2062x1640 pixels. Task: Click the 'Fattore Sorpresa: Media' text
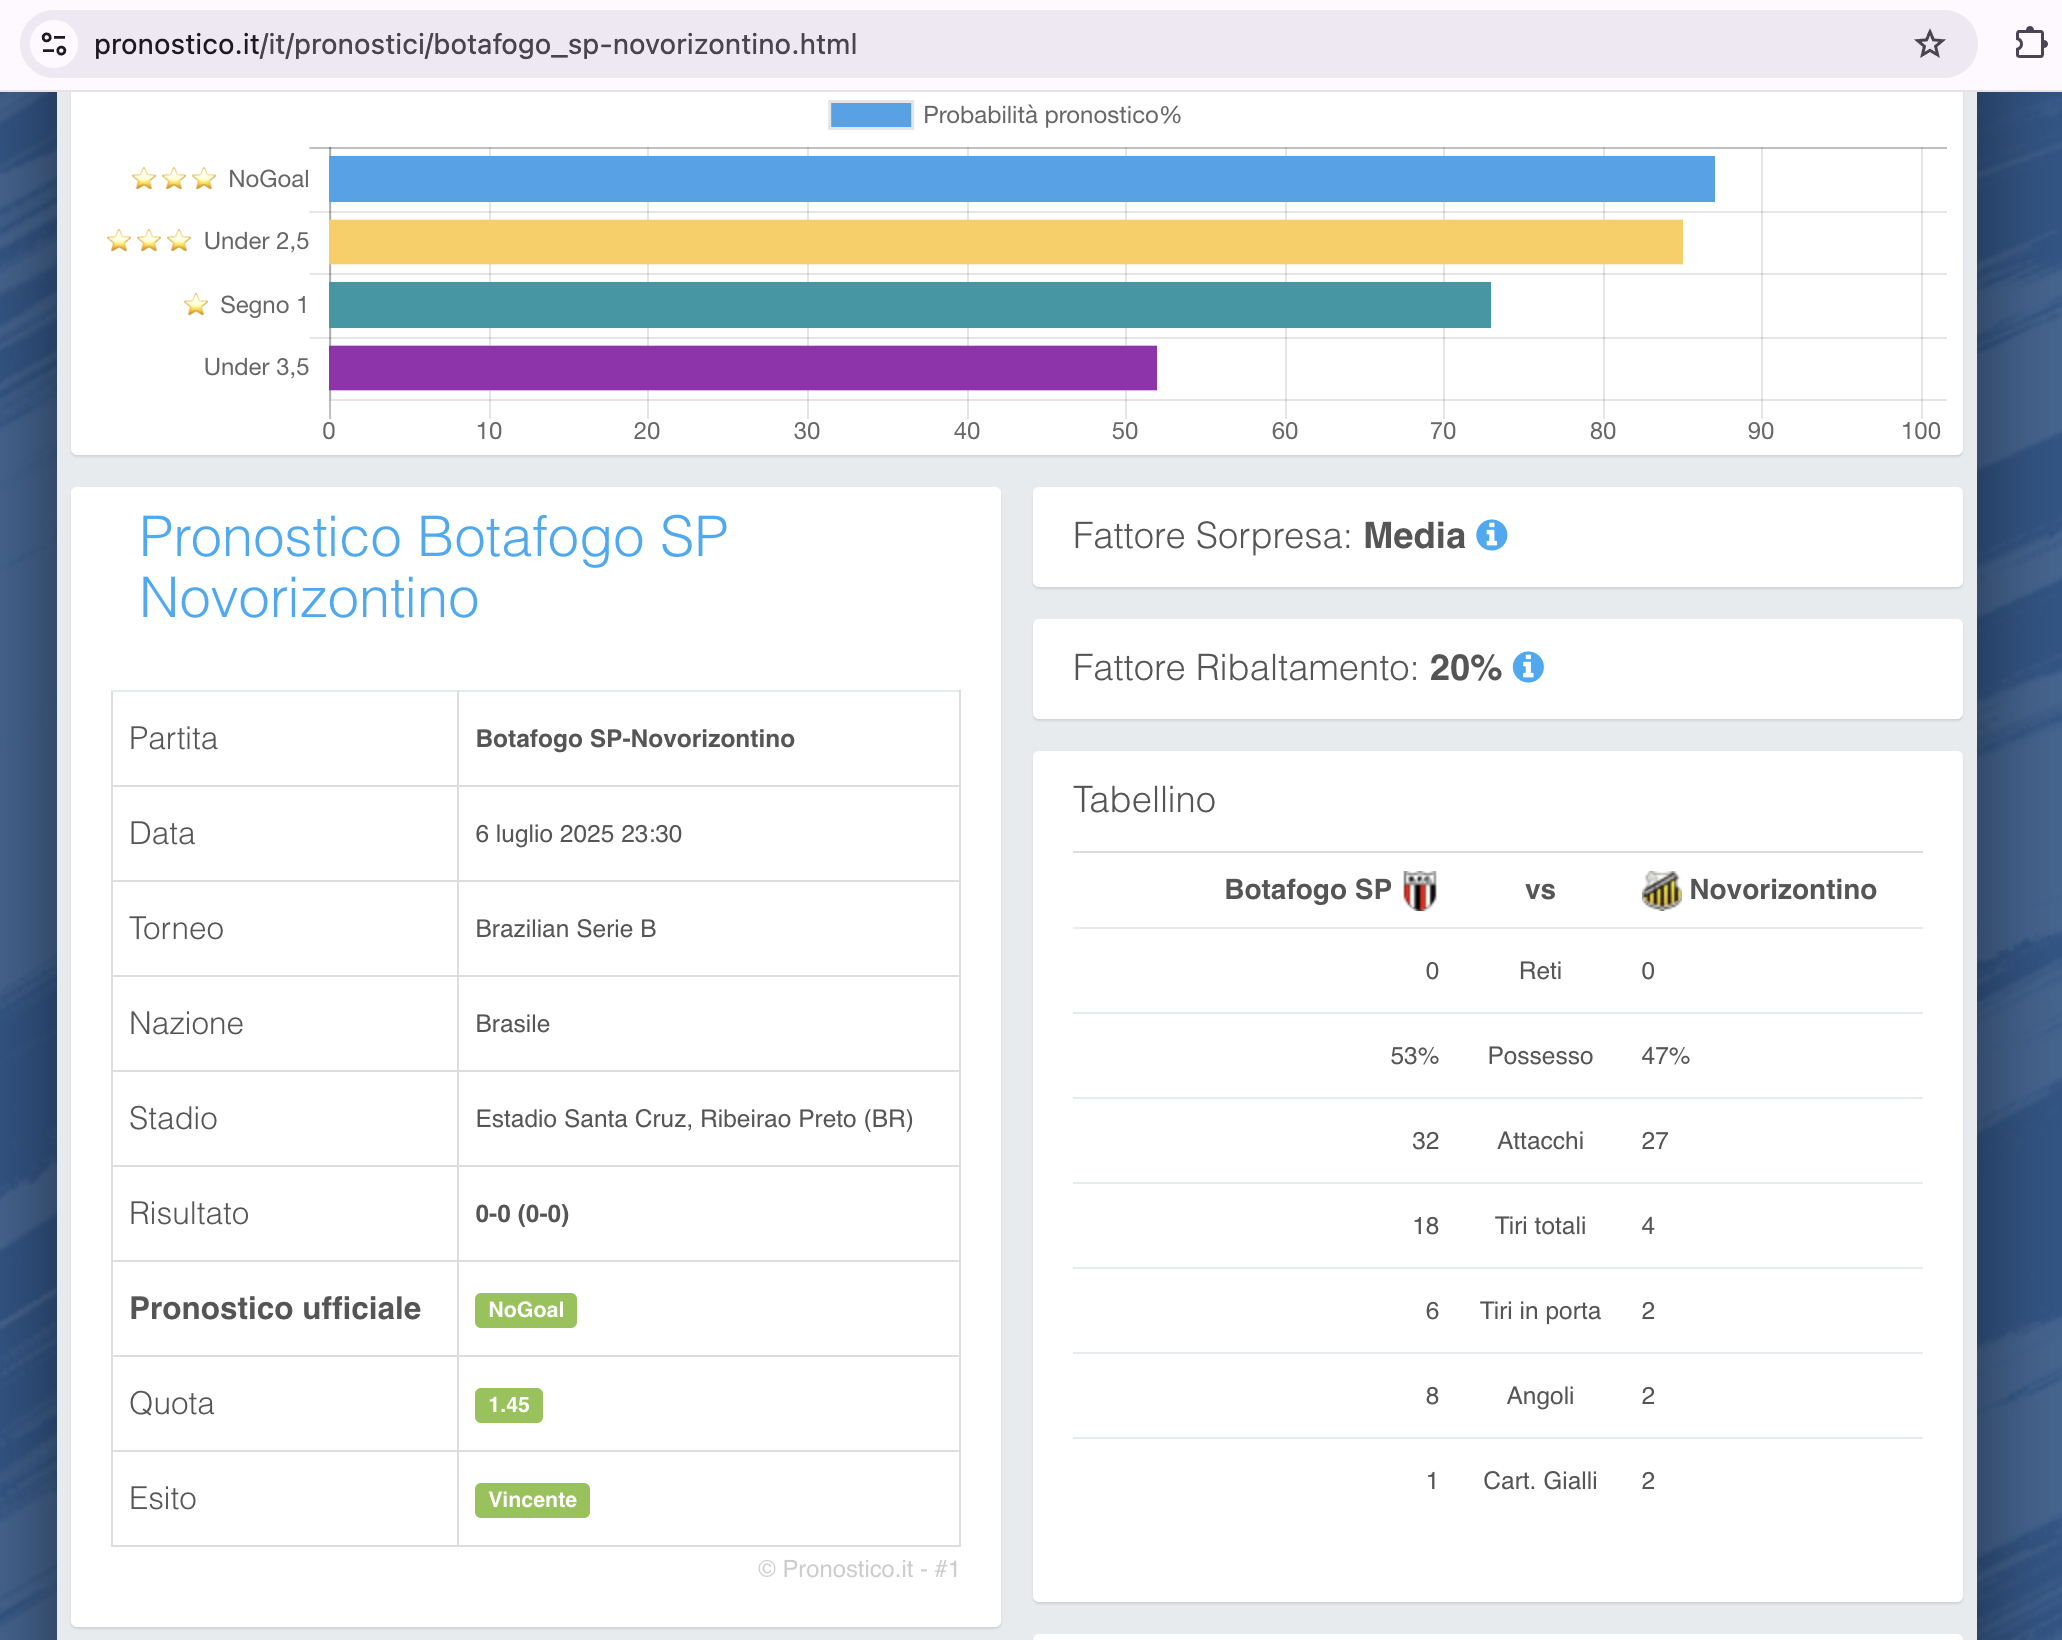pyautogui.click(x=1269, y=536)
